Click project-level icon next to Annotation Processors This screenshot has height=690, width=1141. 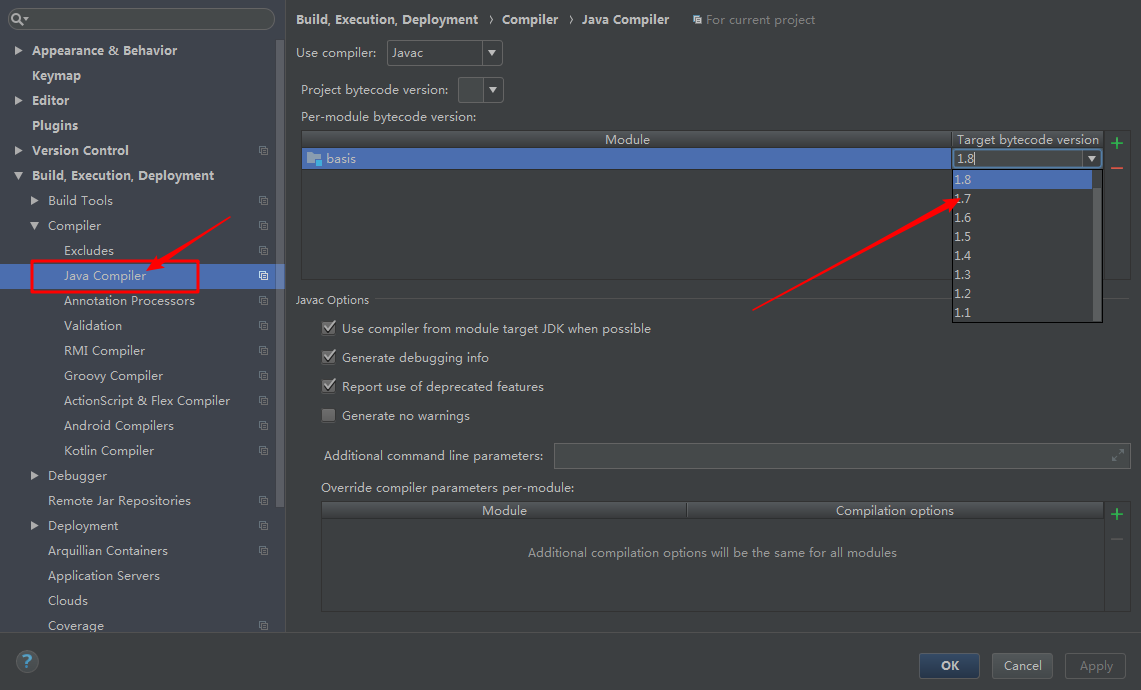point(263,301)
